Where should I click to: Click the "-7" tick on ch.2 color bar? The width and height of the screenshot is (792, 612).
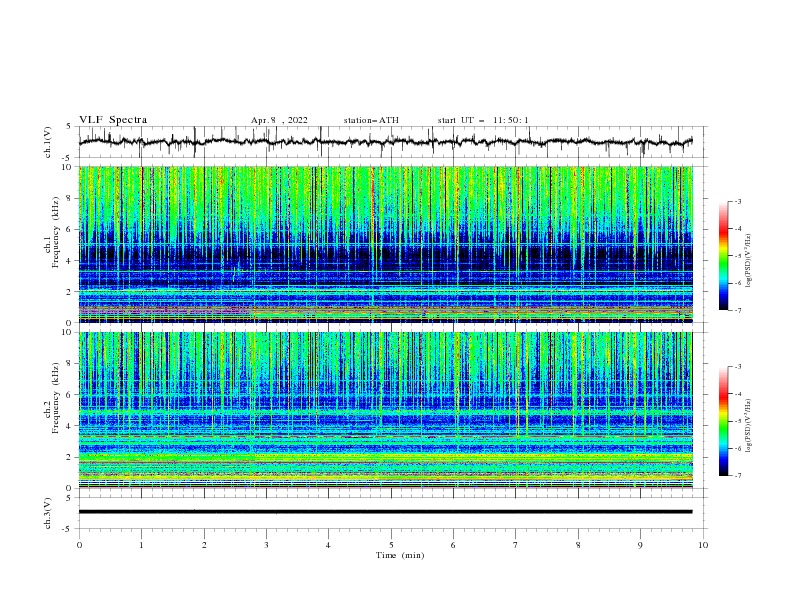[738, 476]
